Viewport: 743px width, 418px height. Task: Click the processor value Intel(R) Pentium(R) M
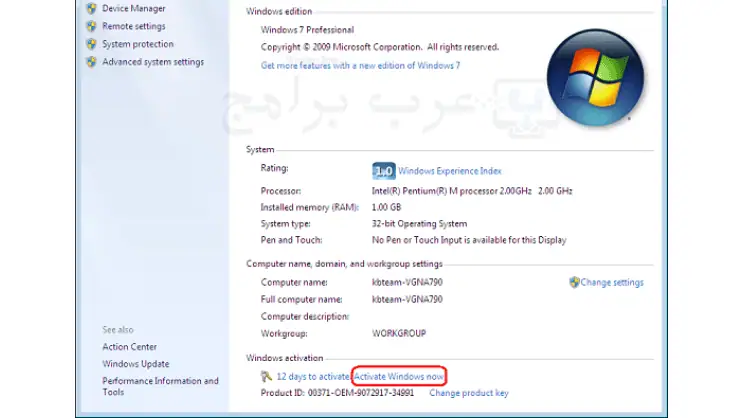pos(472,191)
